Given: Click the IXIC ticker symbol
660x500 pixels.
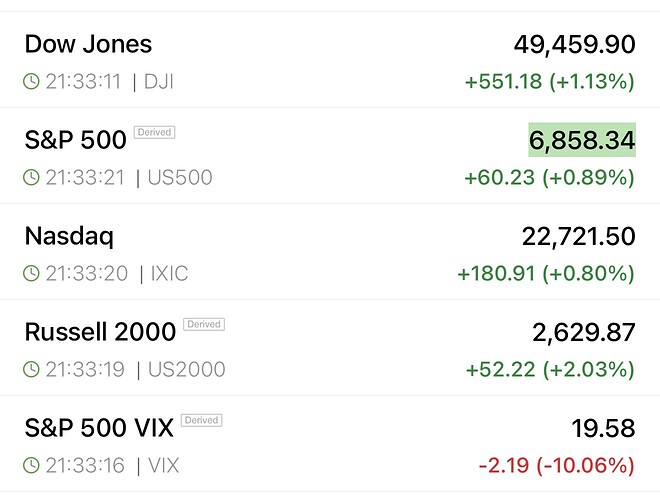Looking at the screenshot, I should click(x=172, y=274).
